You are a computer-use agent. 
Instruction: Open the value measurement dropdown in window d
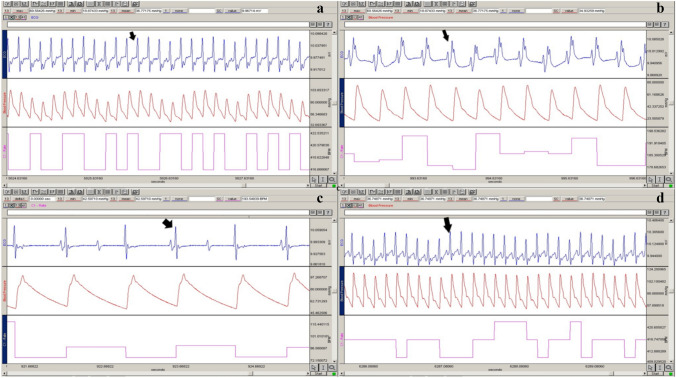(x=570, y=199)
